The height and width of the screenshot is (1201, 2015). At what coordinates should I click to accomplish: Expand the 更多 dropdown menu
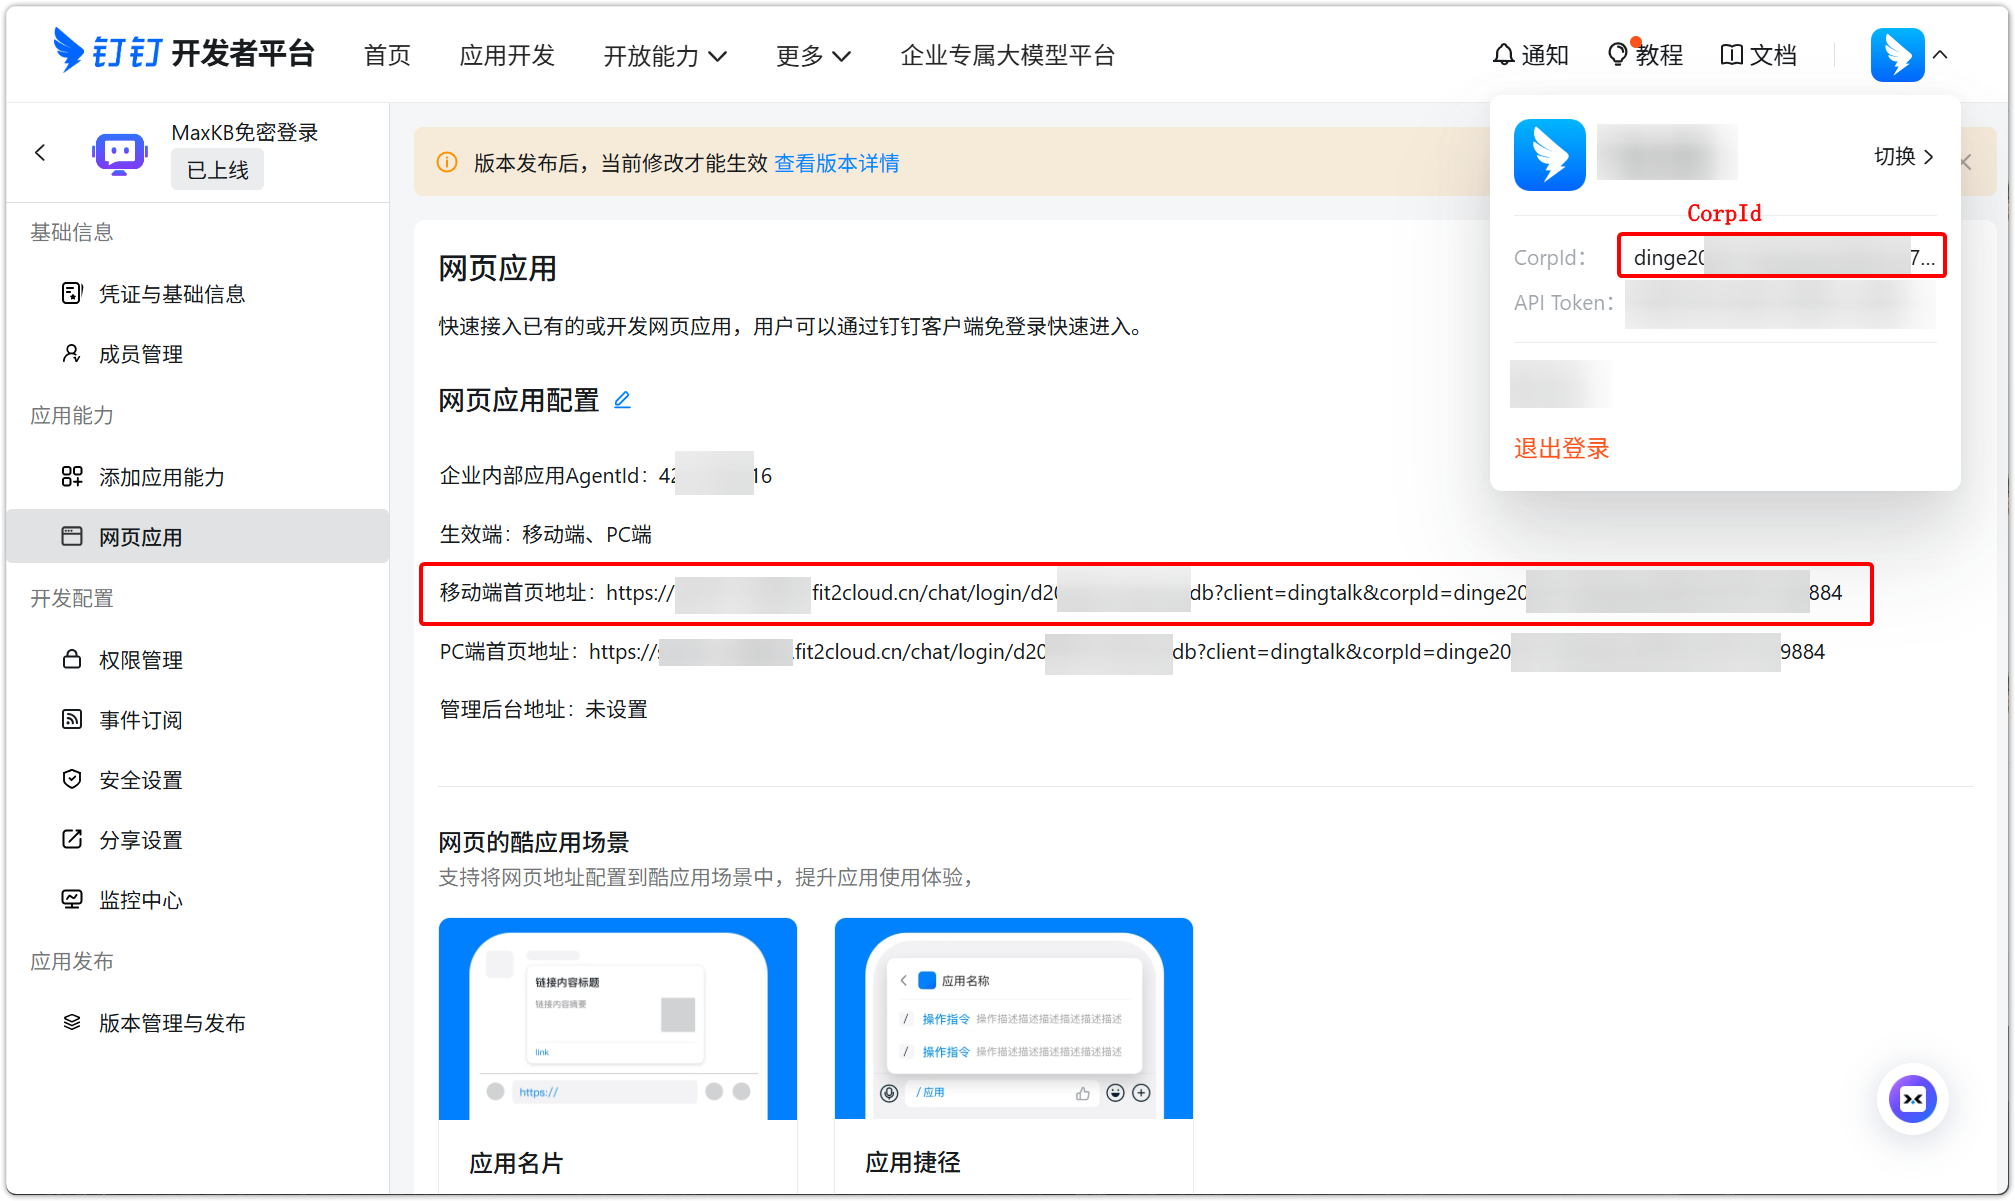(813, 56)
